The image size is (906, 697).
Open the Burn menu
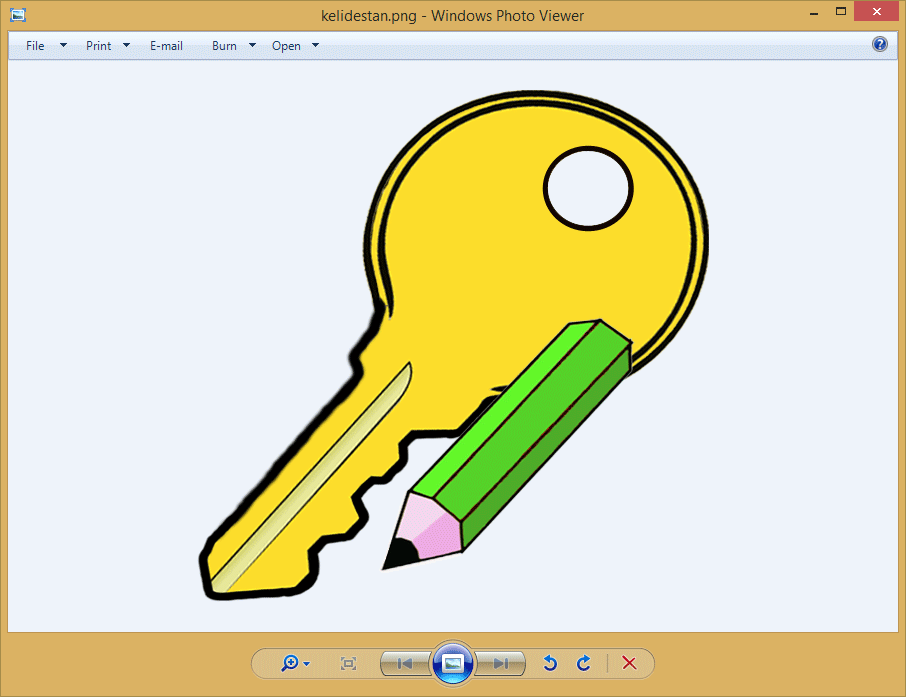(224, 46)
